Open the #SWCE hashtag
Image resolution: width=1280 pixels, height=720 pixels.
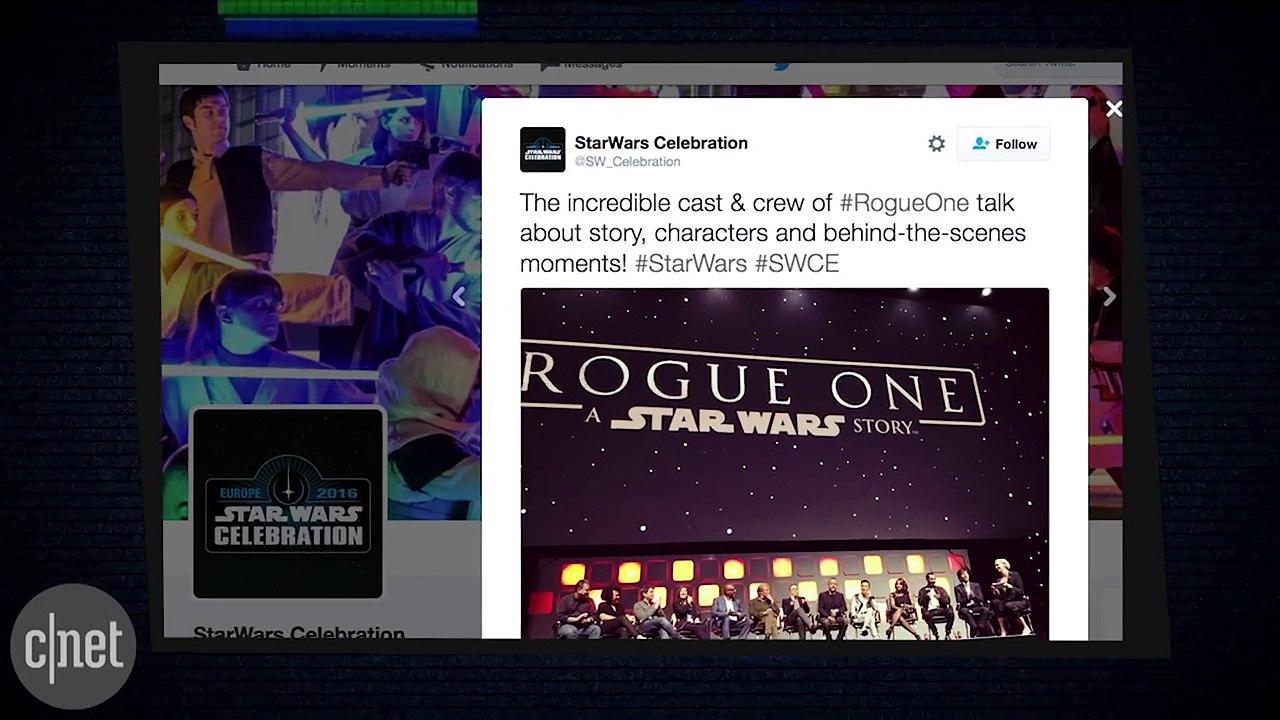[x=797, y=263]
